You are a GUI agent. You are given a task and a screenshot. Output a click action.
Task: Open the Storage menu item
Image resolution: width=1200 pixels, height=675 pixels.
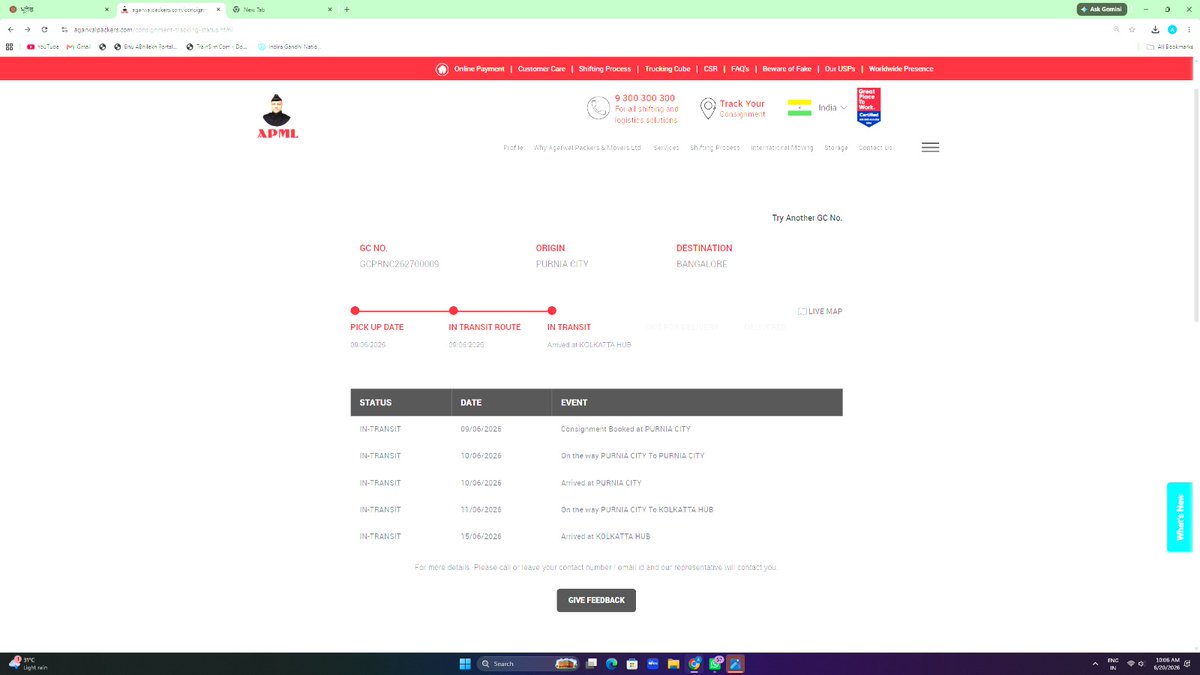pos(836,148)
